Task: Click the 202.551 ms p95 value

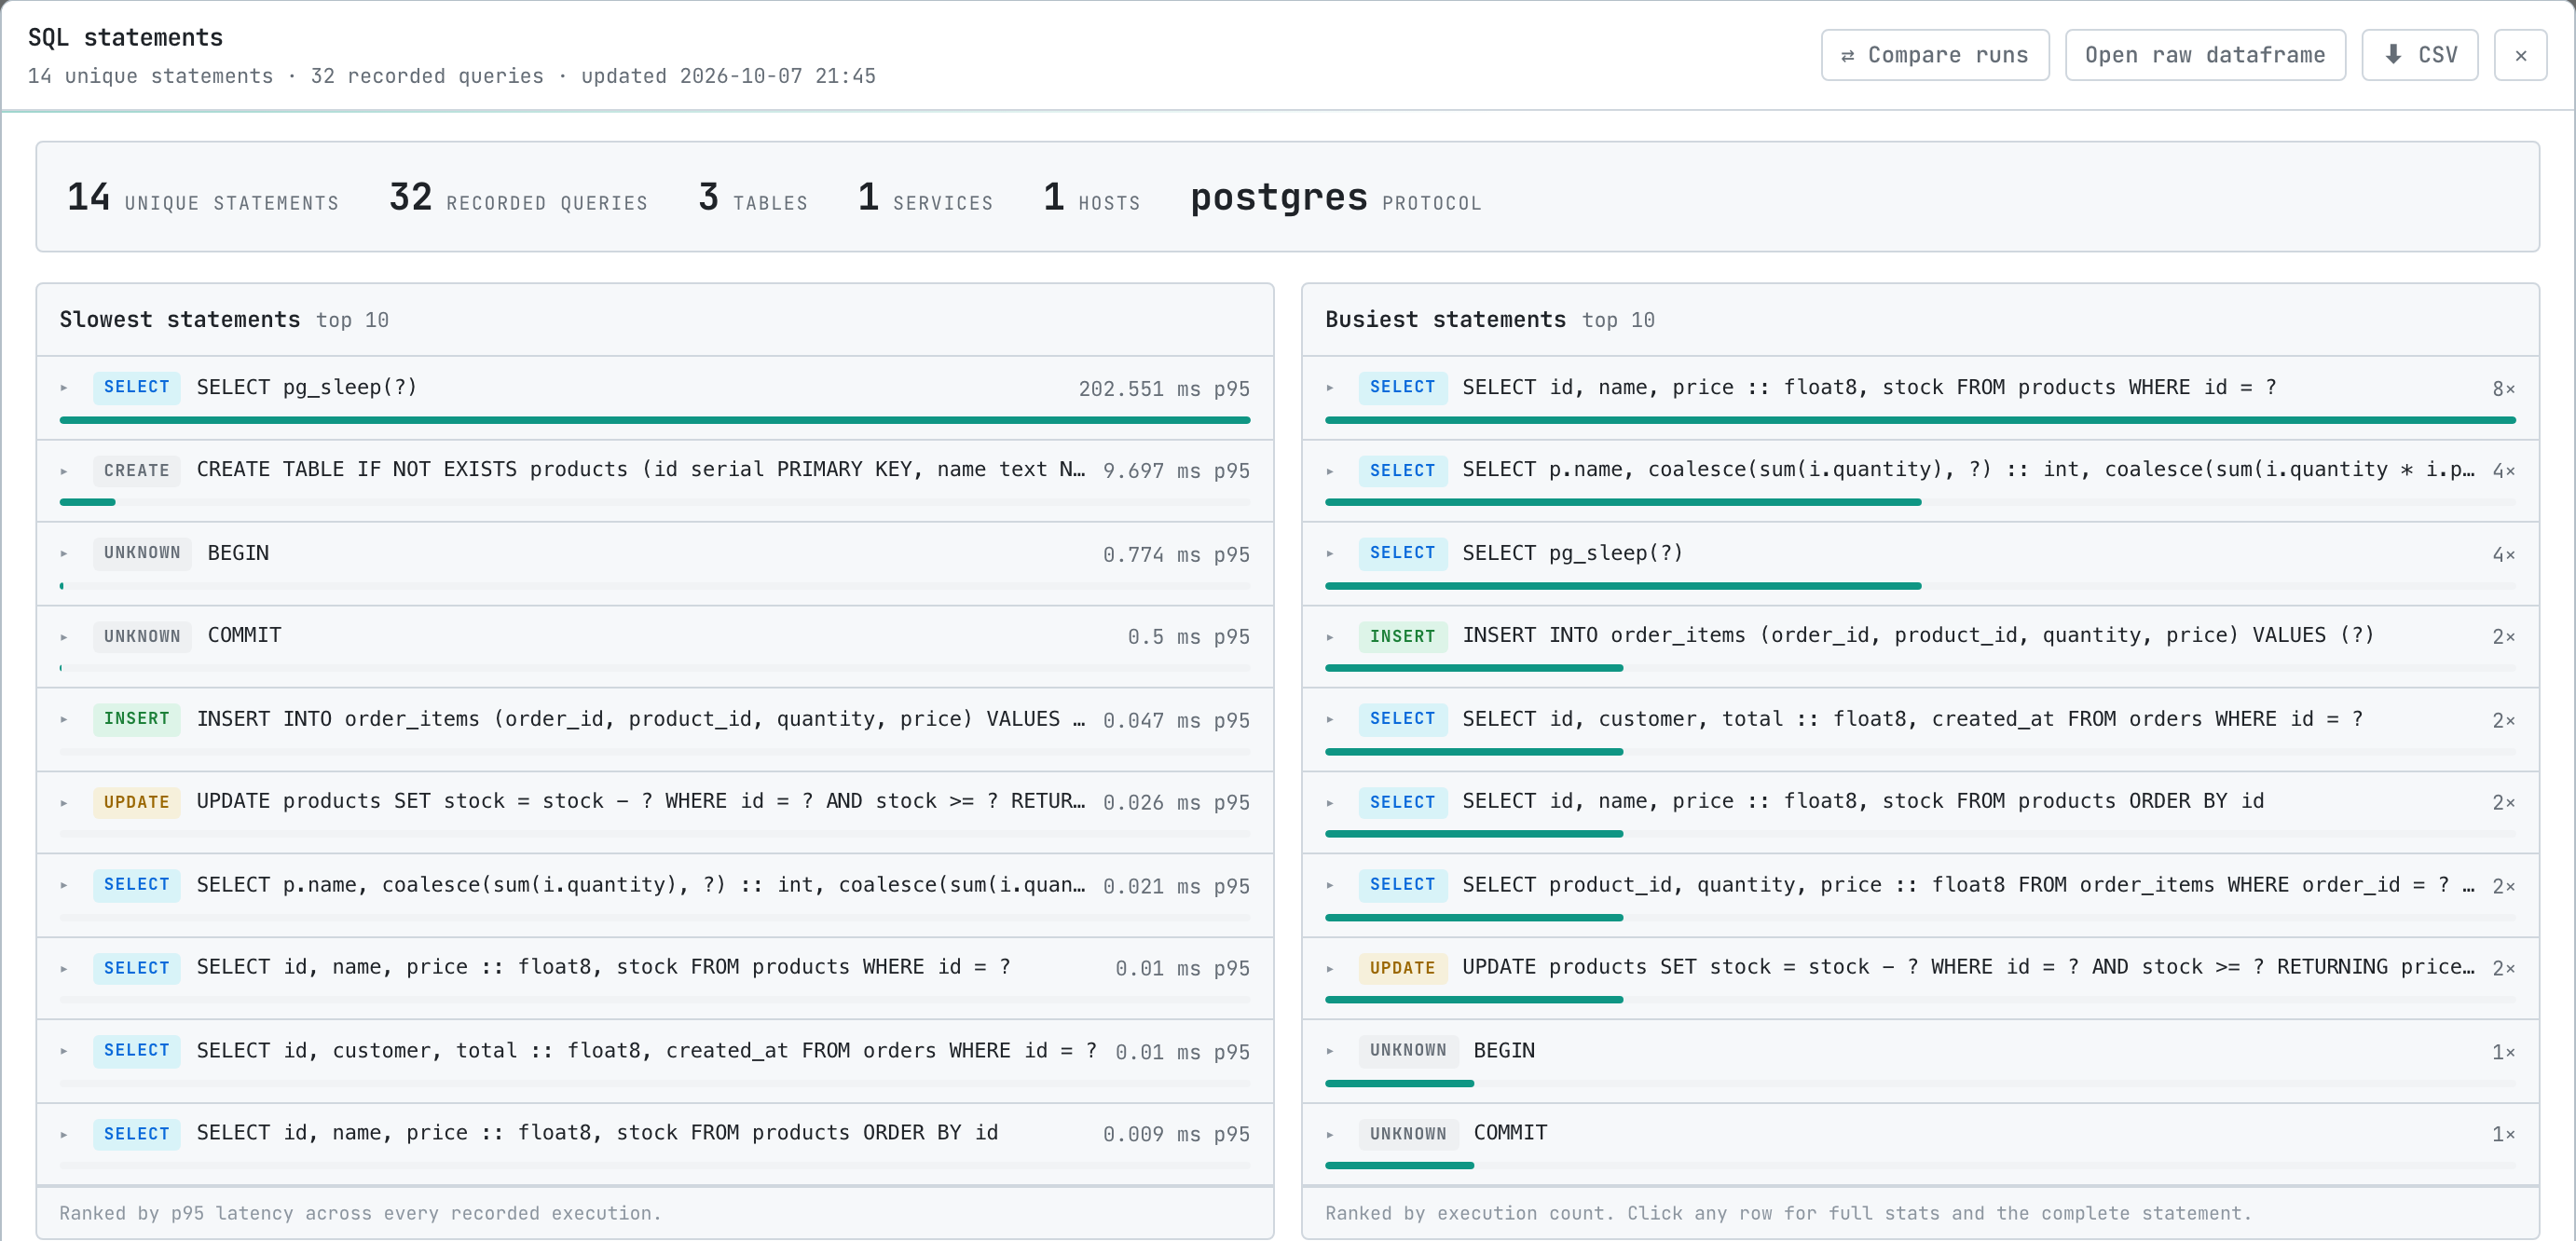Action: [x=1164, y=389]
